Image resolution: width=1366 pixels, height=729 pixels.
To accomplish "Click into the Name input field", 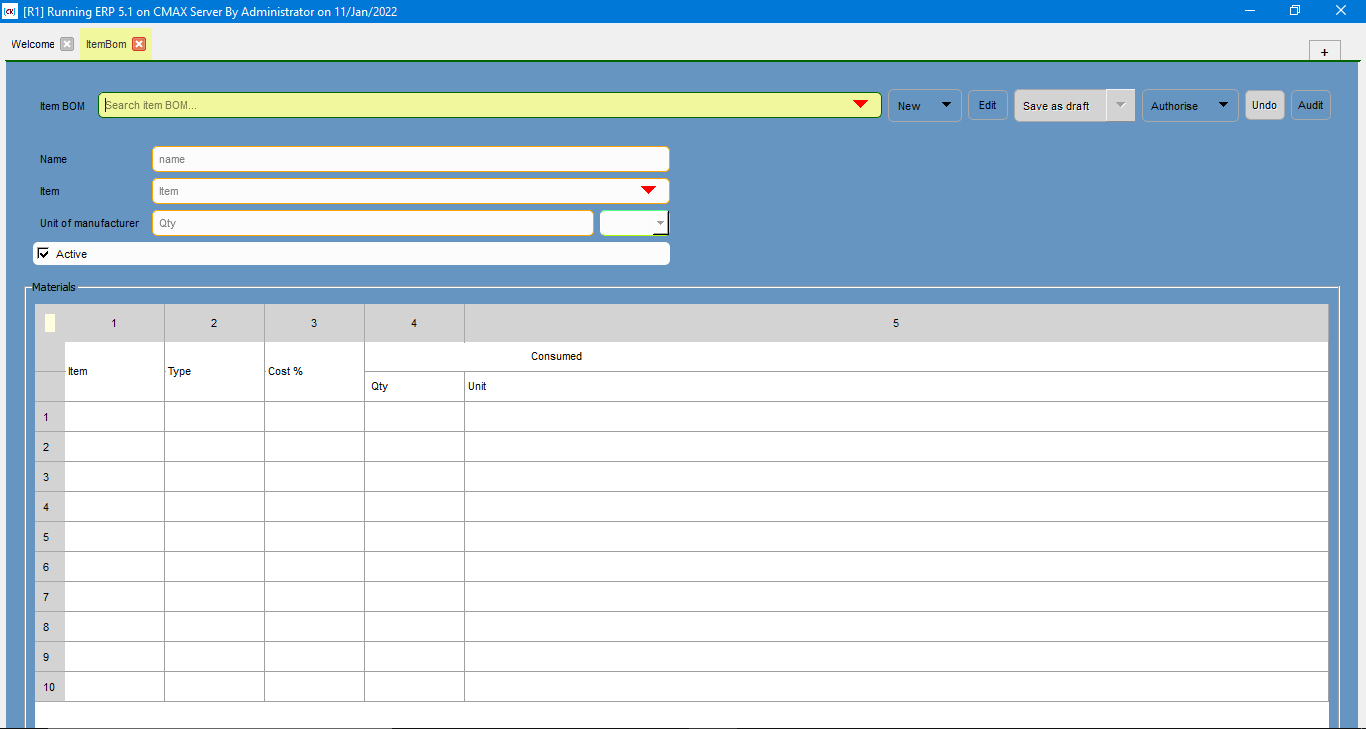I will click(x=410, y=159).
